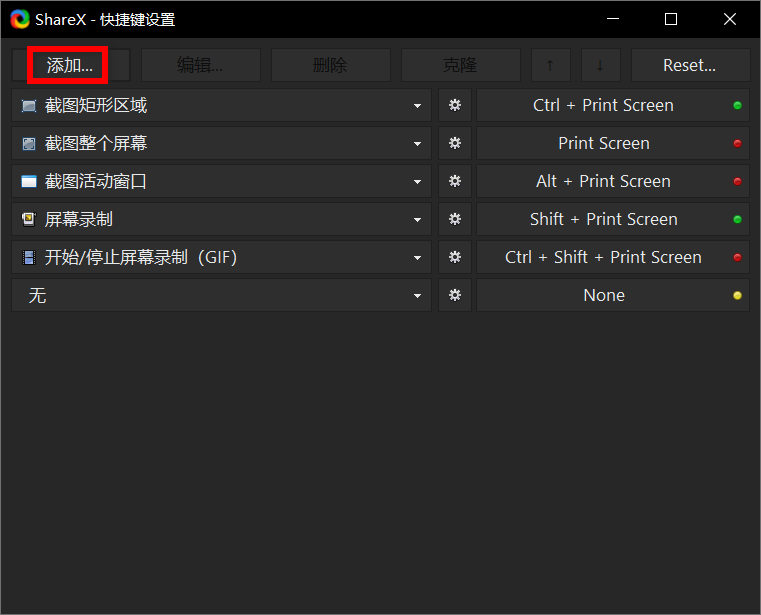Click red status dot for Print Screen row

[737, 143]
